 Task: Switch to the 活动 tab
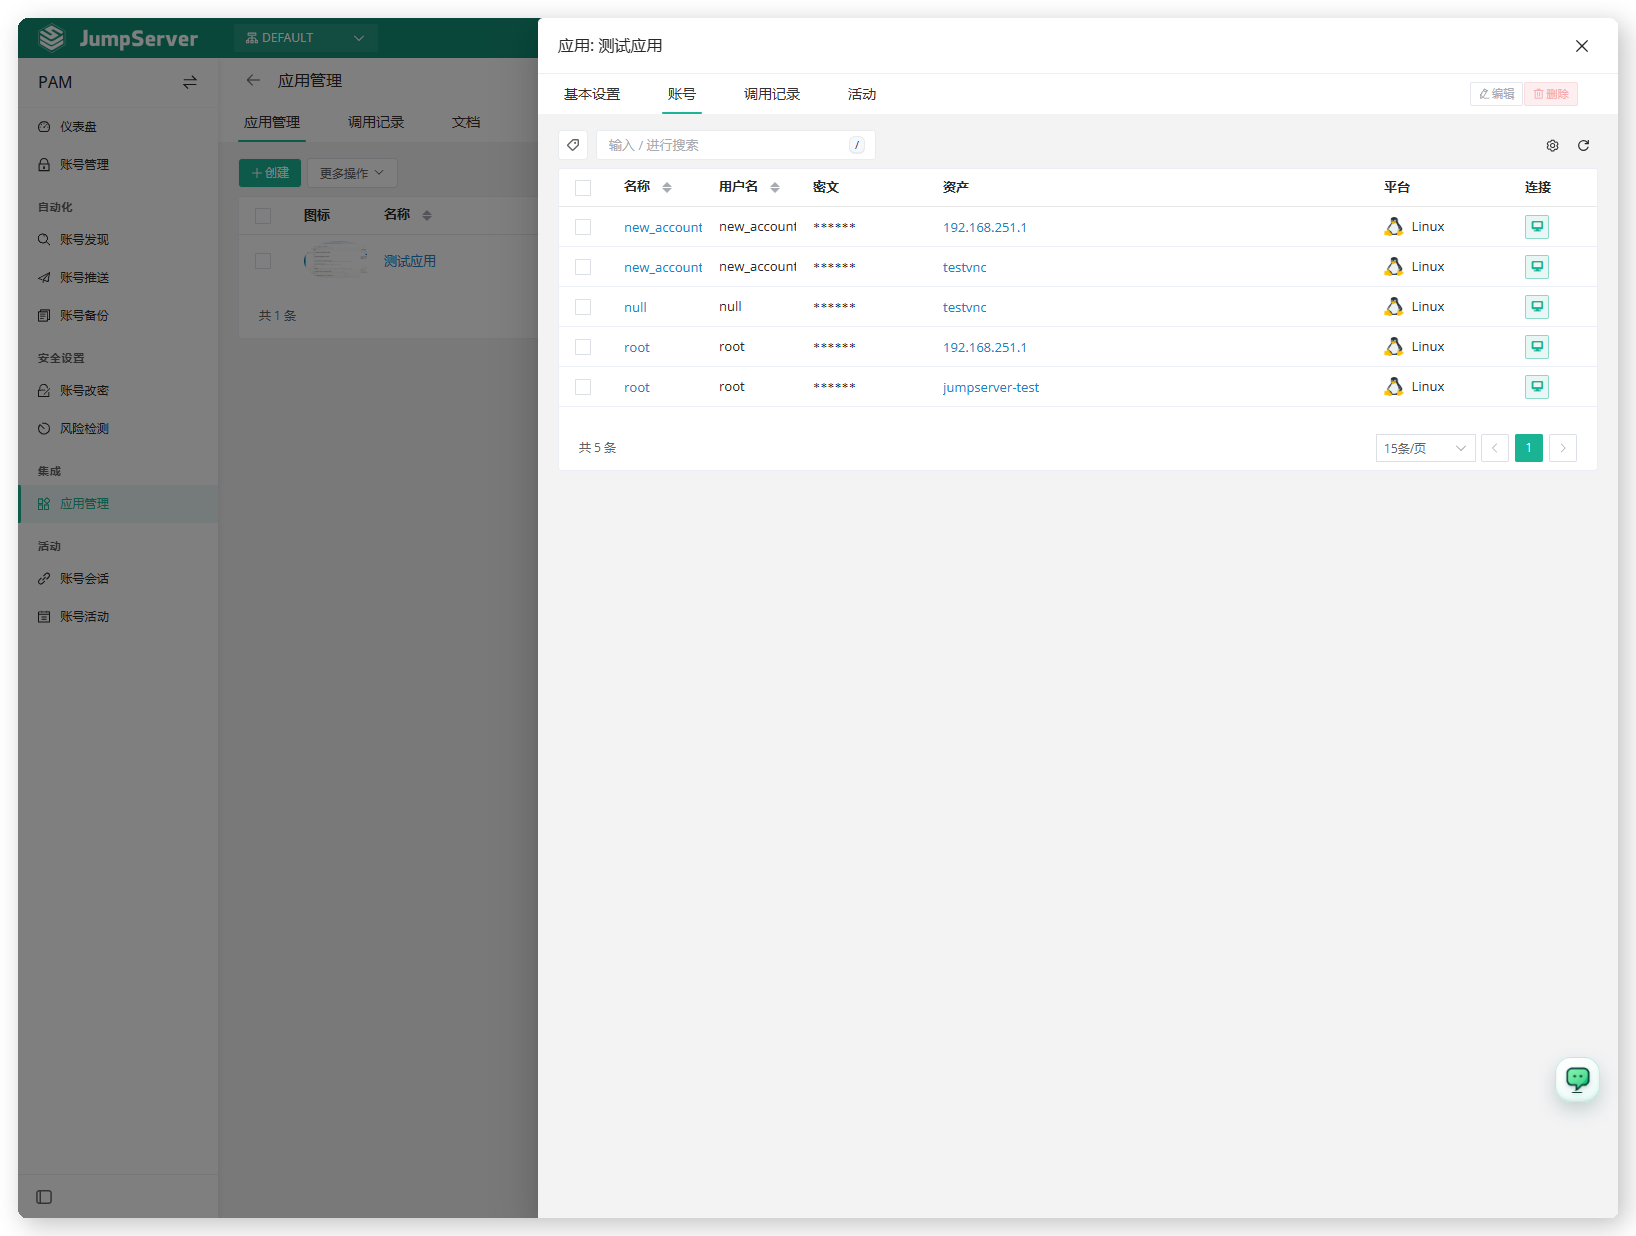(862, 94)
